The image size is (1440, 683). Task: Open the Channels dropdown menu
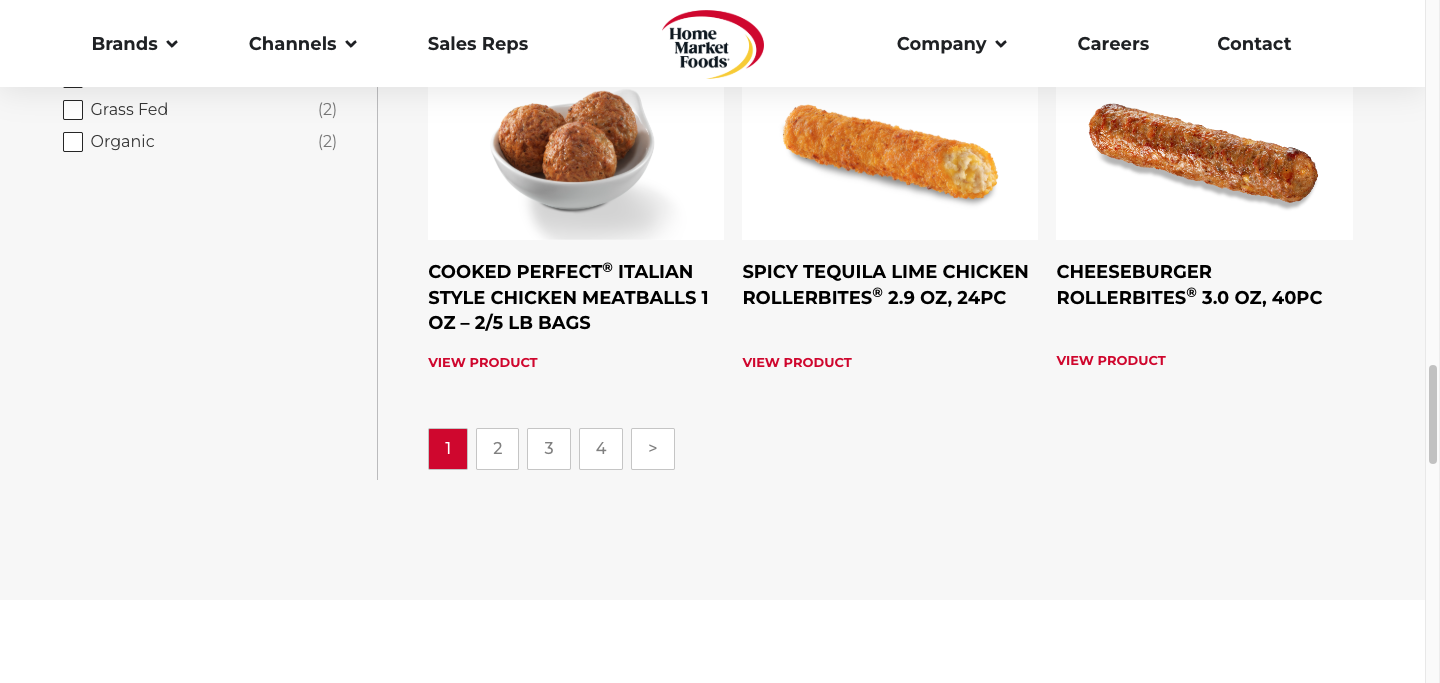[302, 44]
